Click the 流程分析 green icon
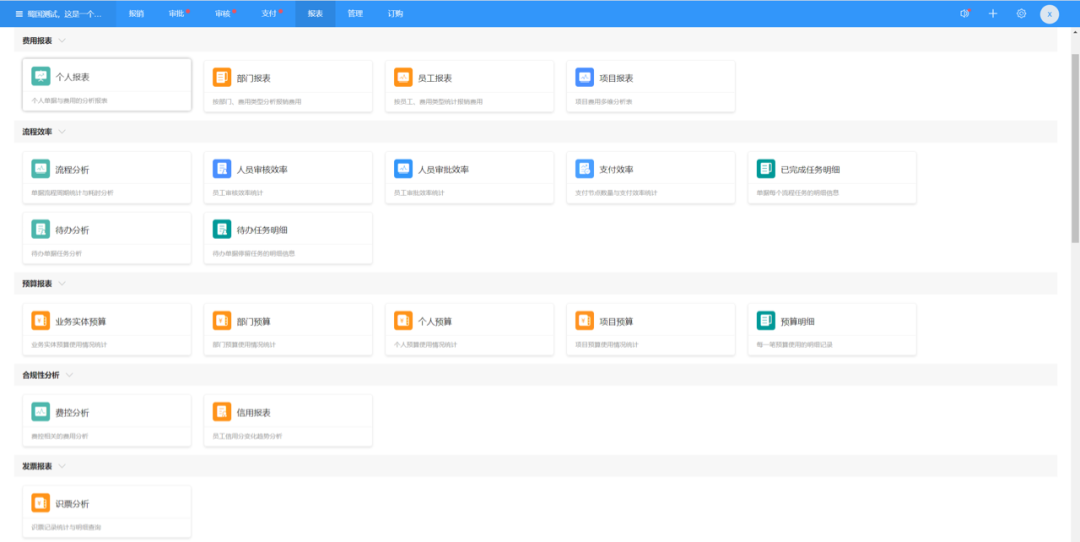Viewport: 1080px width, 542px height. [41, 169]
